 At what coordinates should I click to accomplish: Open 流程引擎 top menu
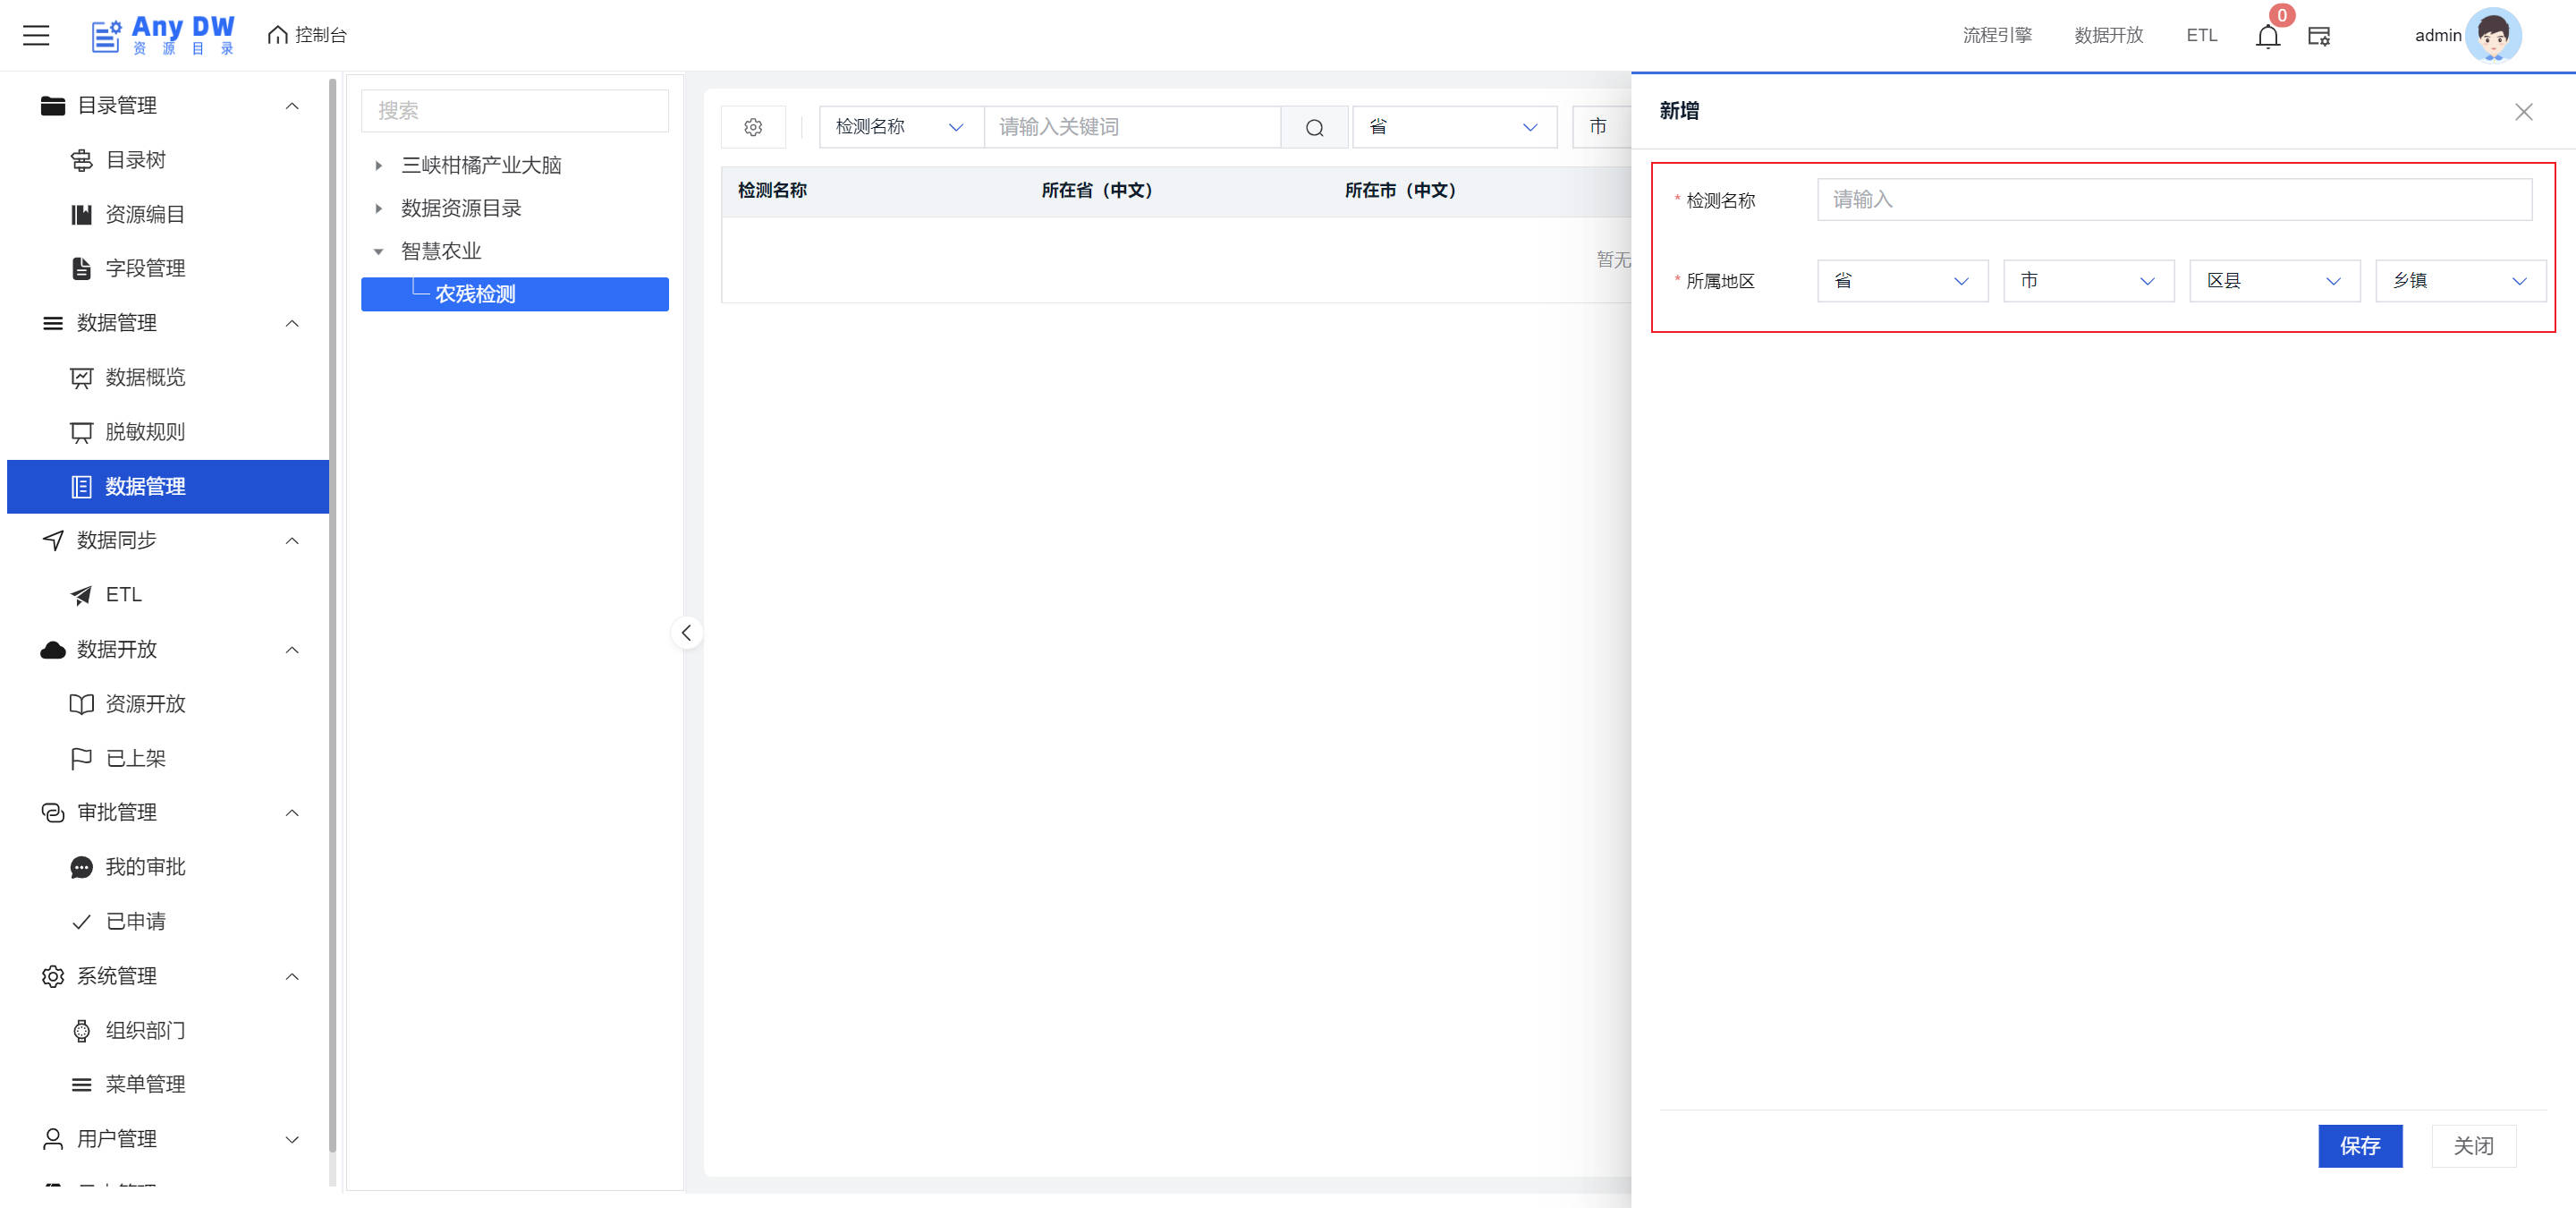(x=1996, y=35)
